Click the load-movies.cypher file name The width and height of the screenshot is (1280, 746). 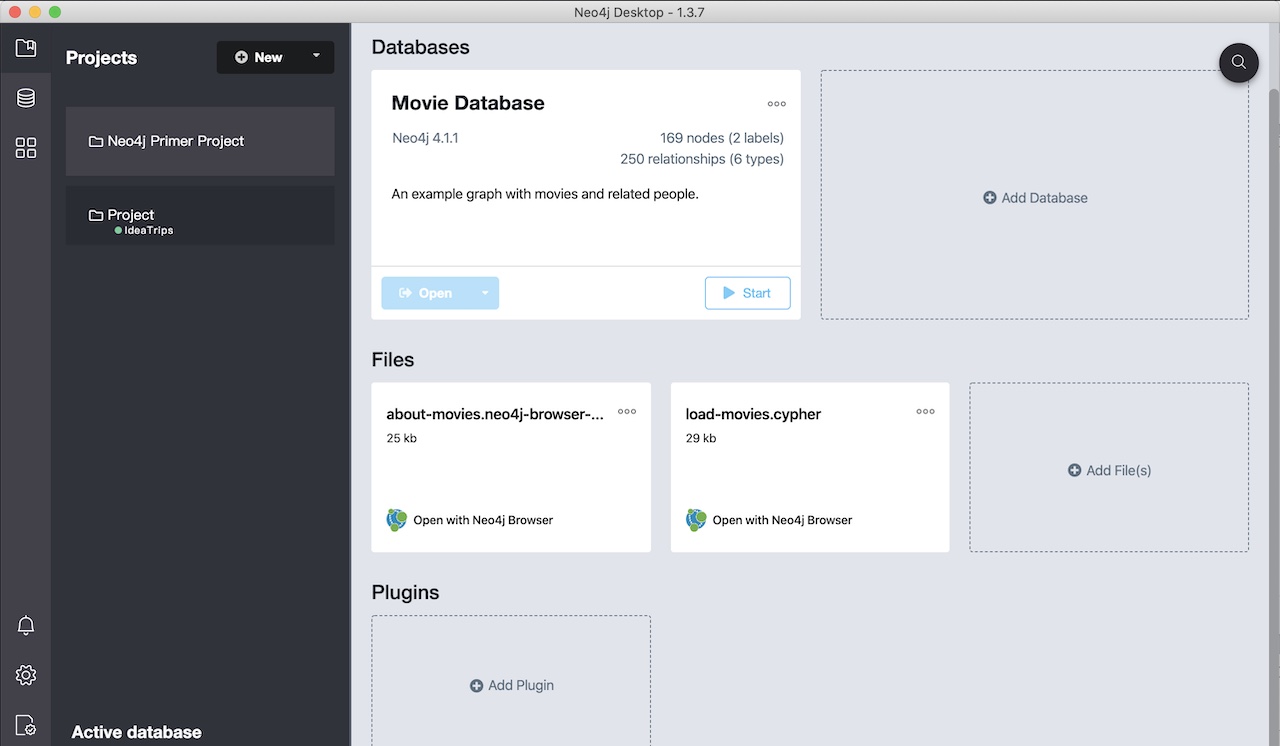[x=753, y=414]
